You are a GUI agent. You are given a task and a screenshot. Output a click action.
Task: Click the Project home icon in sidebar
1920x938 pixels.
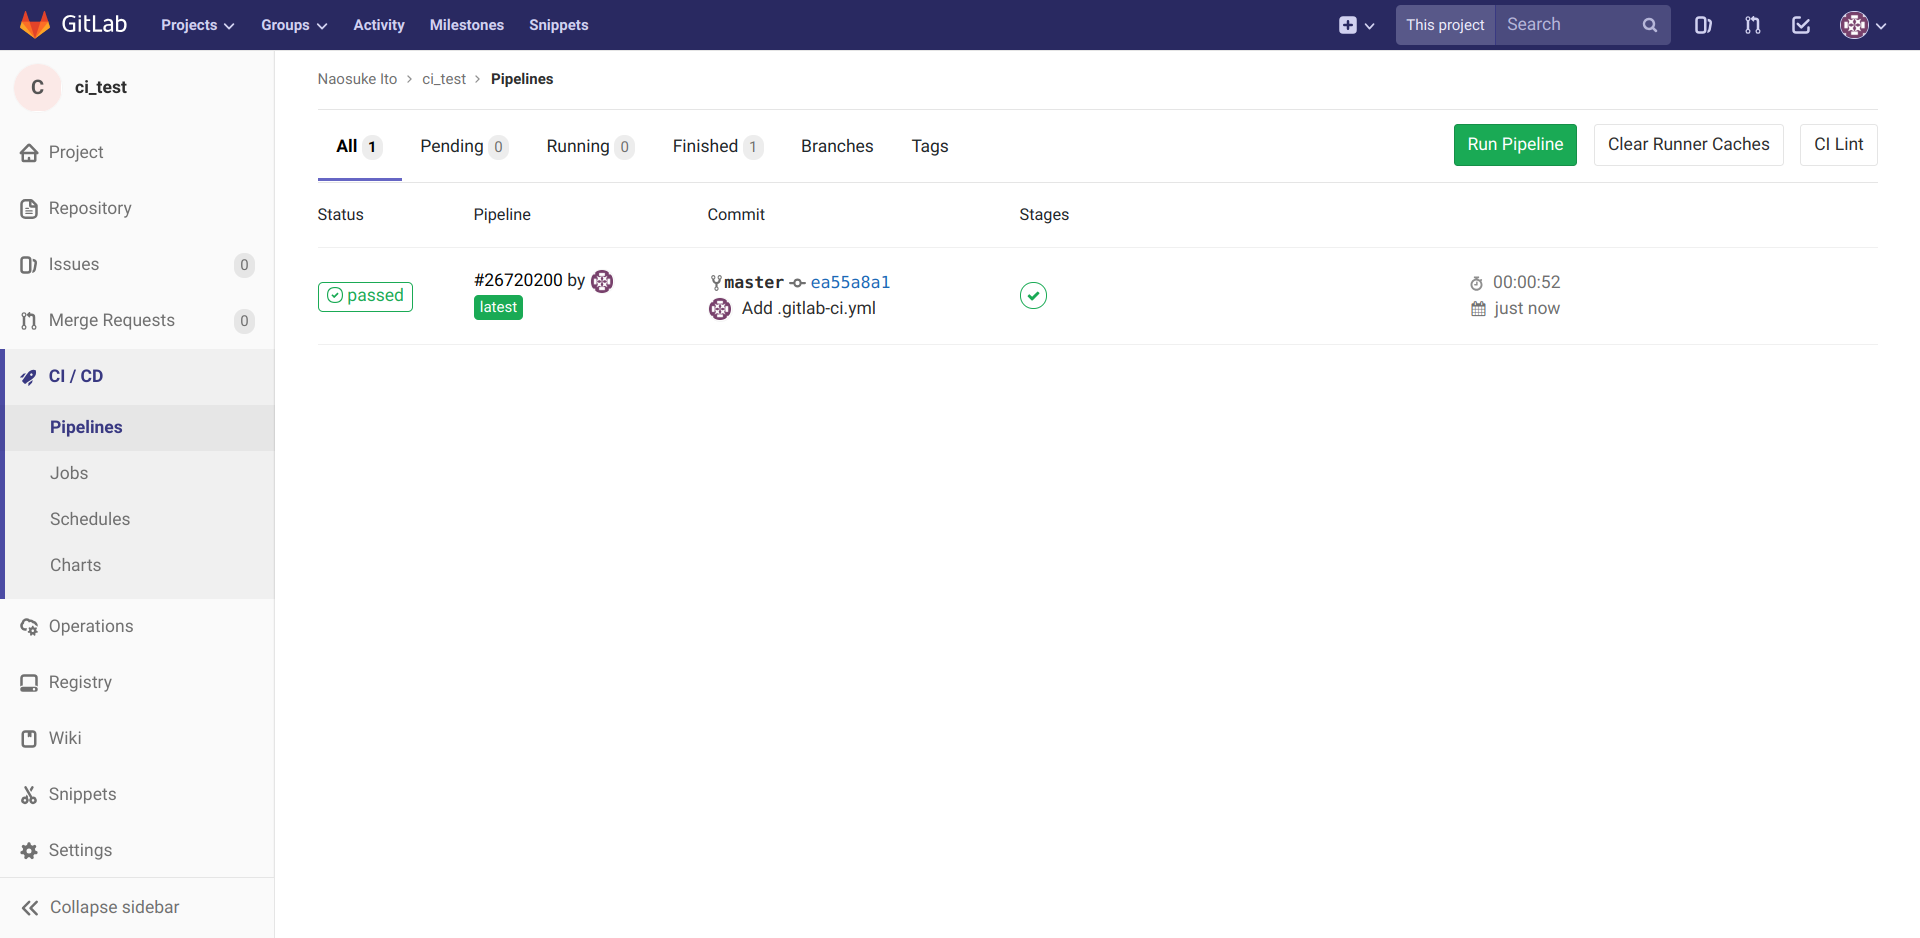[29, 153]
